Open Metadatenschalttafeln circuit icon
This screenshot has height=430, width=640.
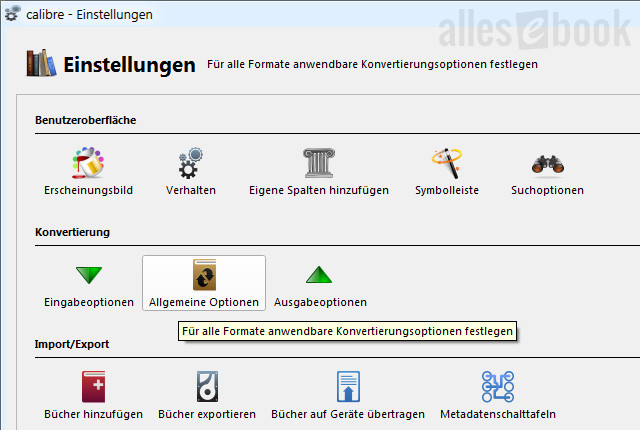[498, 387]
